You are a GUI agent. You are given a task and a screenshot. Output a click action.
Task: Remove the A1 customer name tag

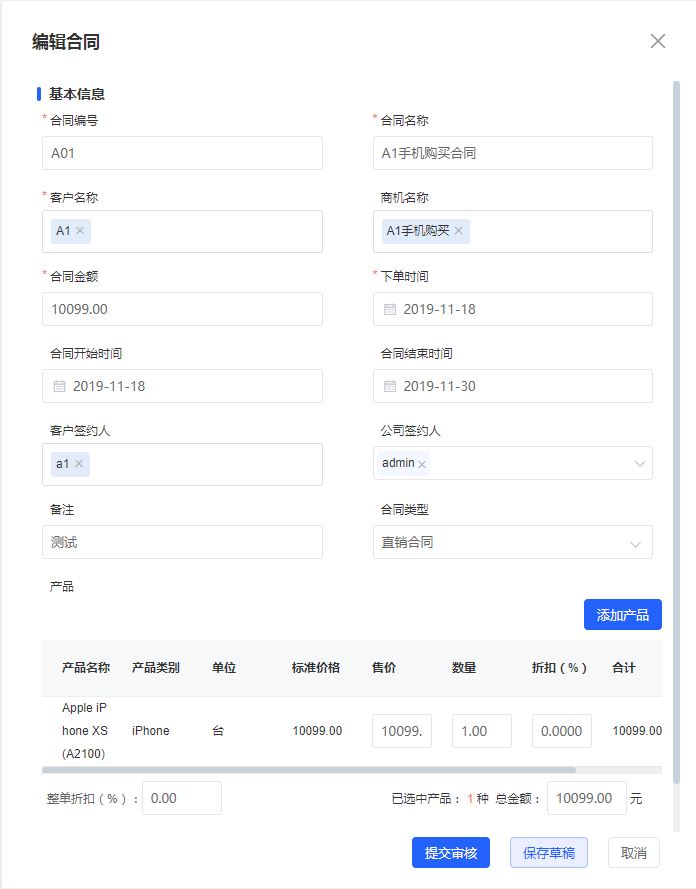[81, 231]
